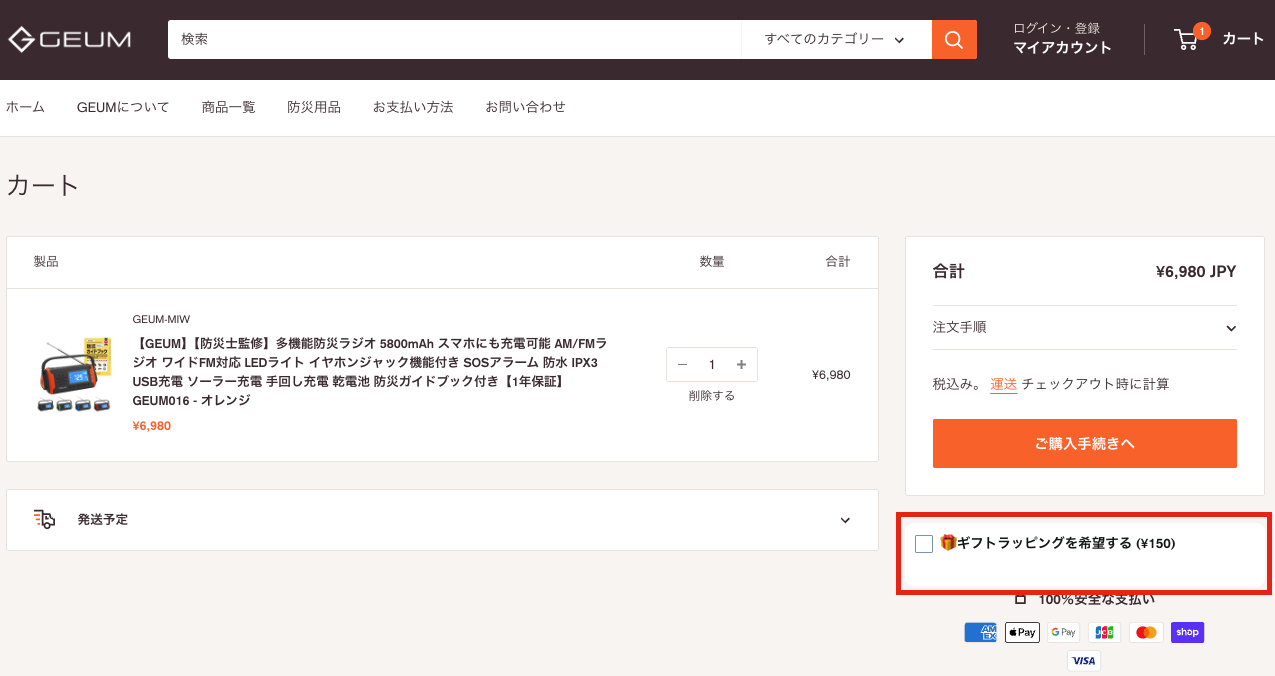Viewport: 1275px width, 676px height.
Task: Go to 商品一覧 in navigation
Action: point(228,107)
